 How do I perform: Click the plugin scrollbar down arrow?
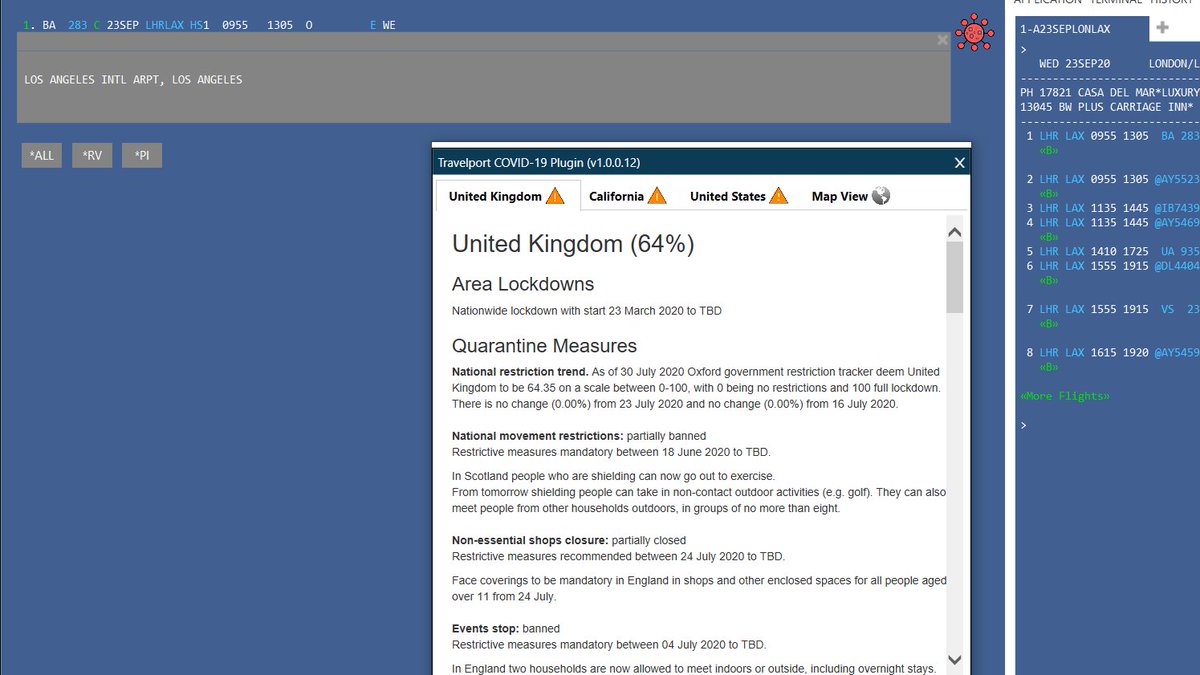pos(954,660)
